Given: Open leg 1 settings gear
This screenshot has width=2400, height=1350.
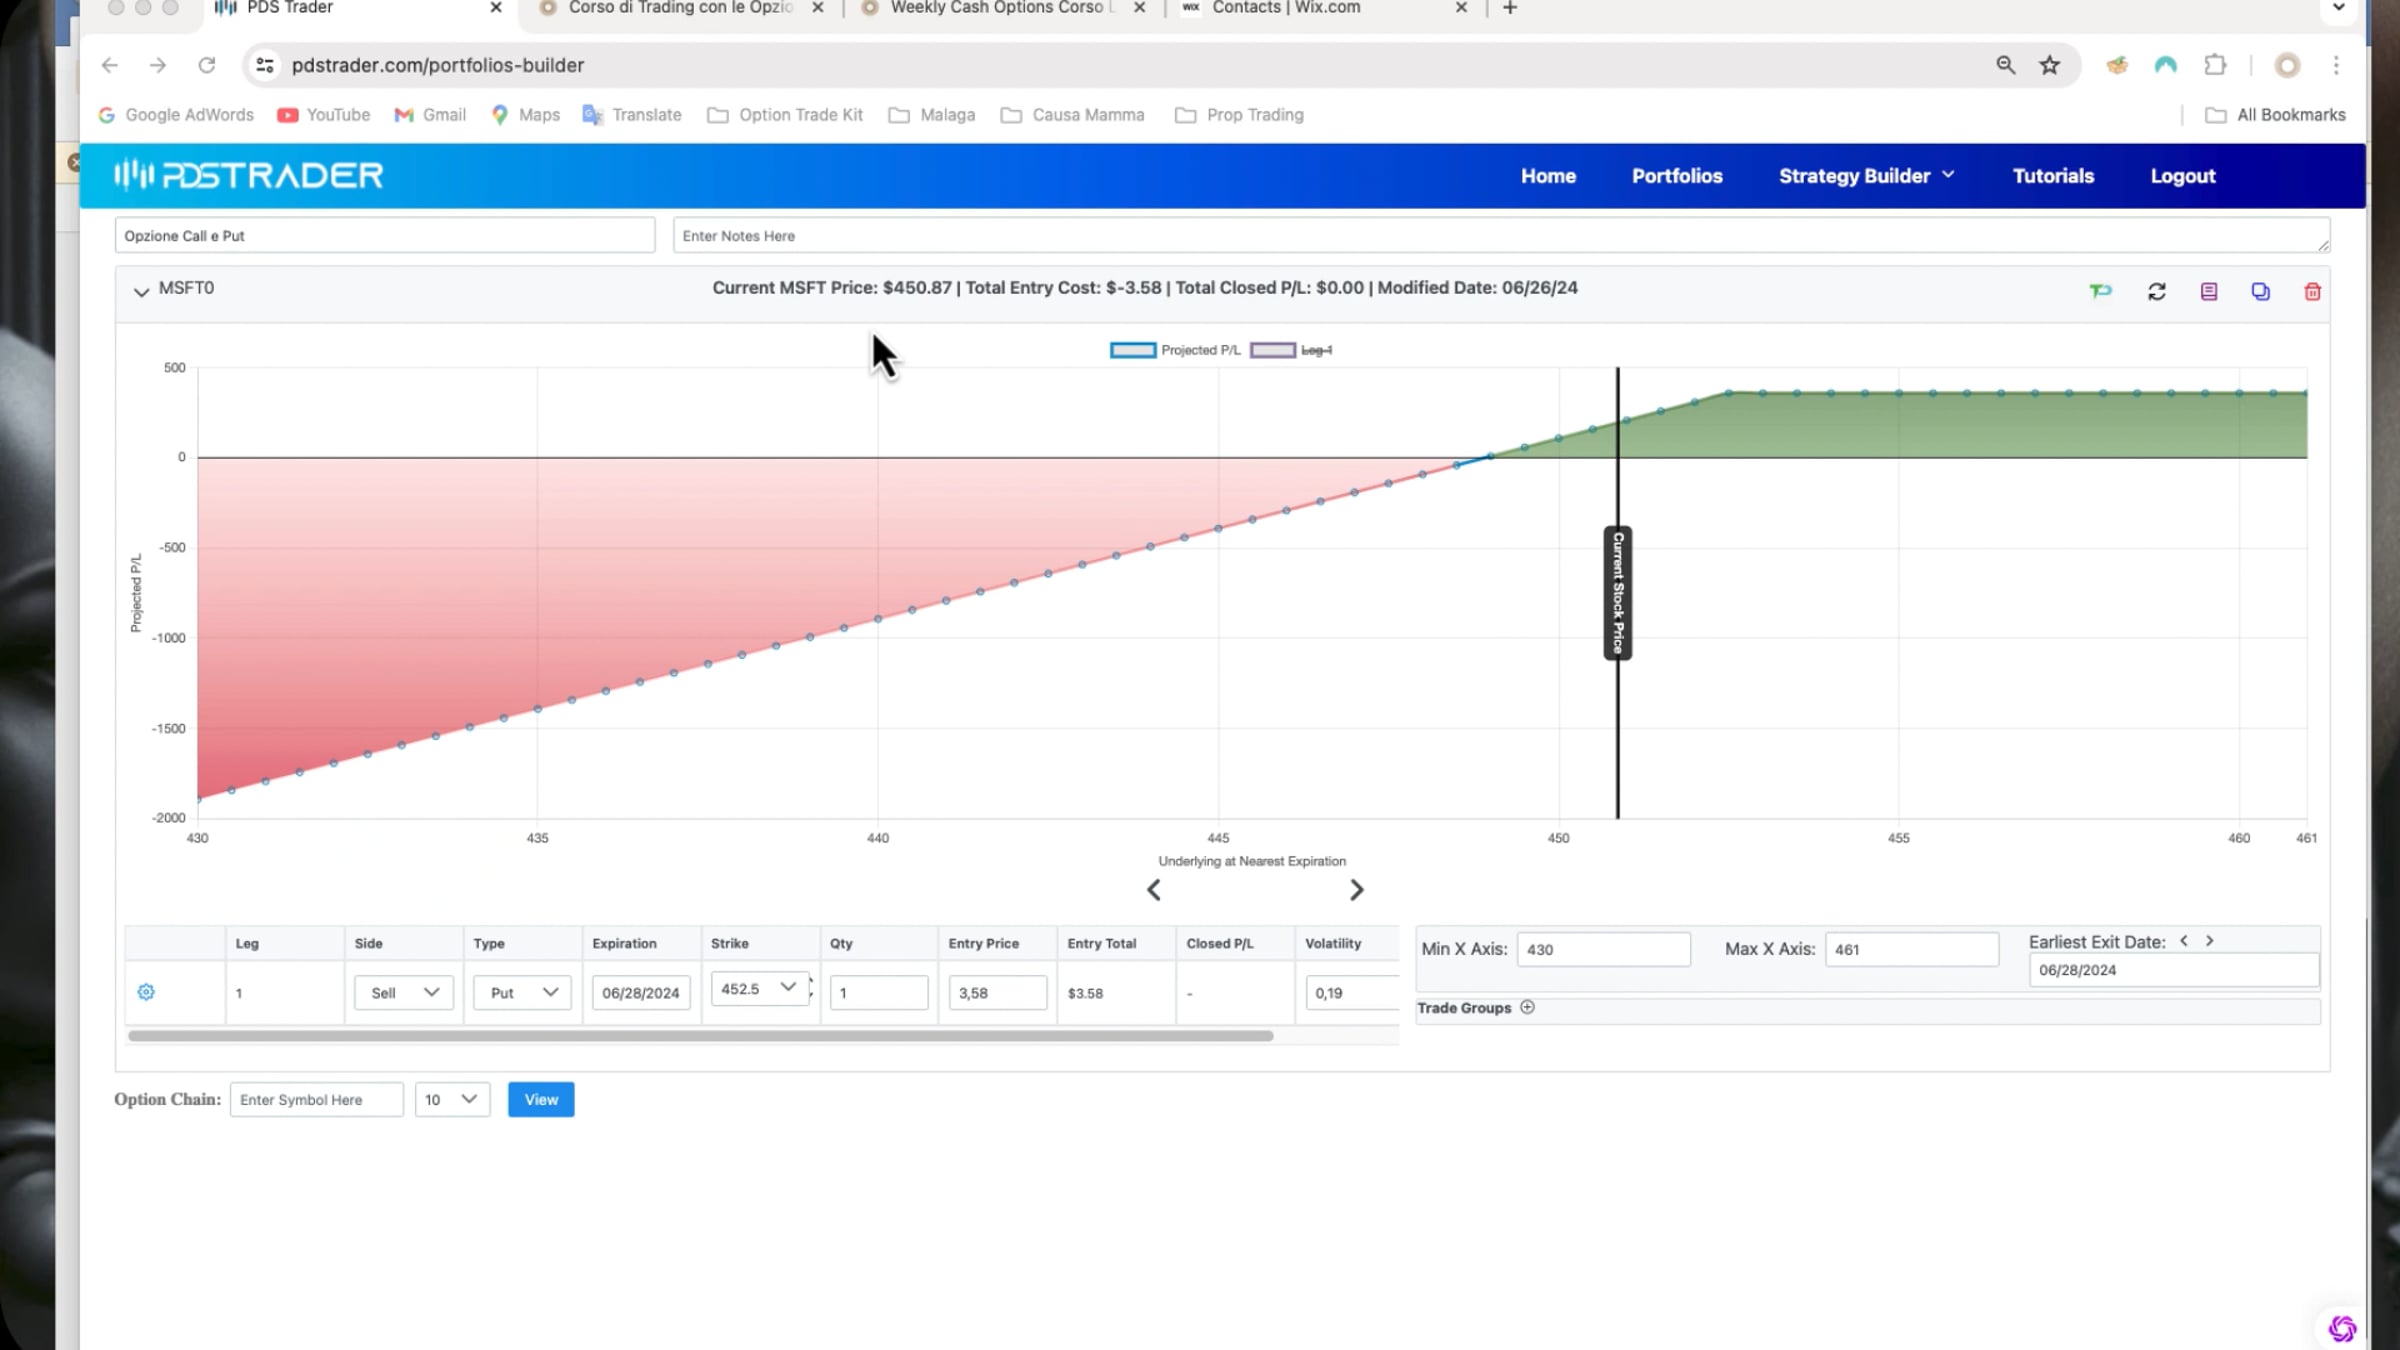Looking at the screenshot, I should (146, 992).
